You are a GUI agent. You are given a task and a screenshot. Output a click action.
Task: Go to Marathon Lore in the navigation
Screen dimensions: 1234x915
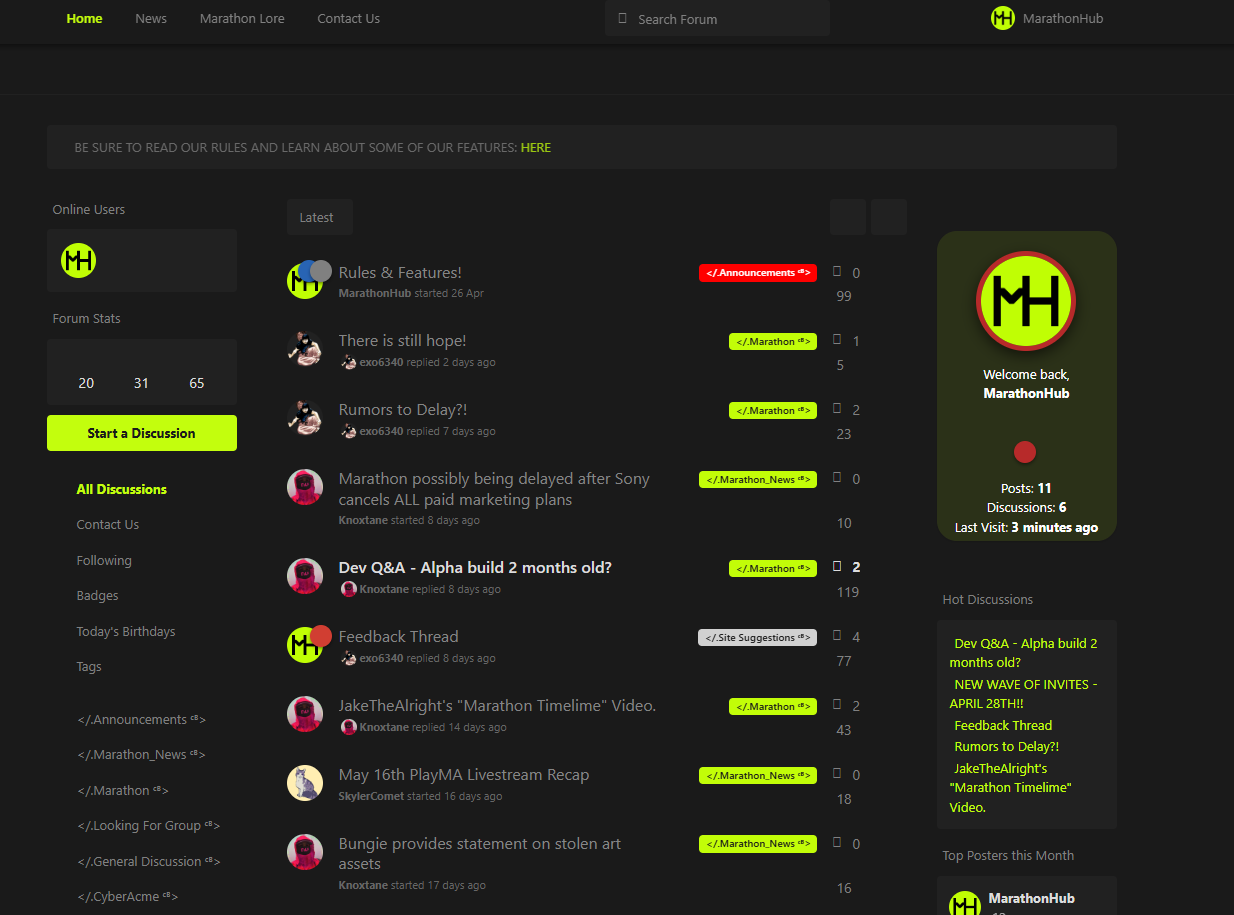242,18
